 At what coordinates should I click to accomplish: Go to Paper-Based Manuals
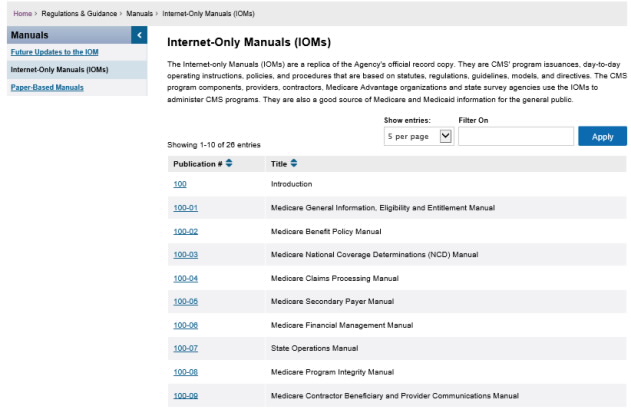click(47, 88)
